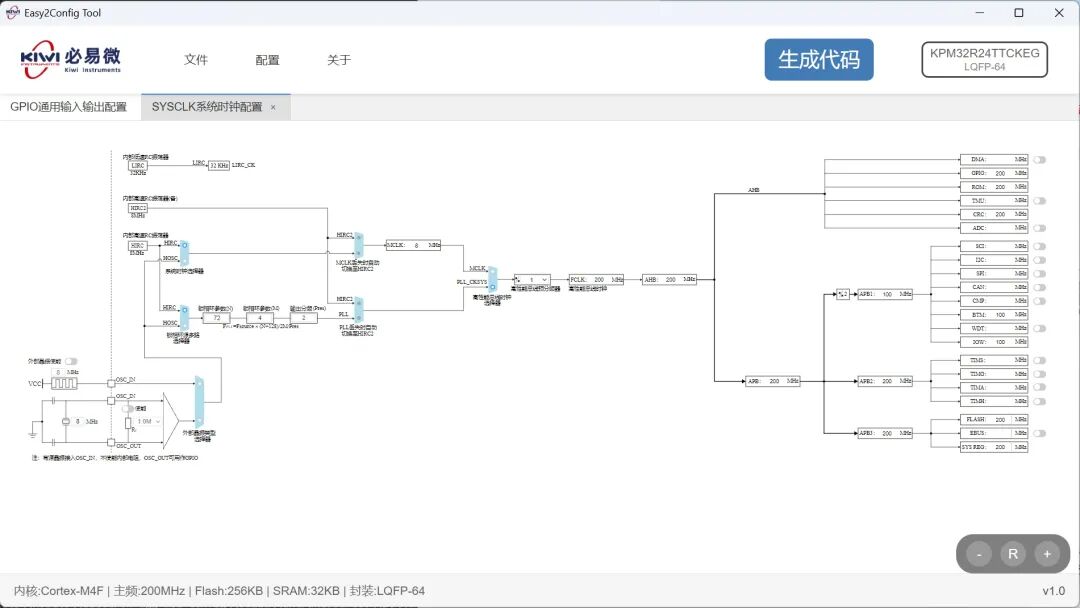Reset the diagram zoom with R button
1080x608 pixels.
click(x=1012, y=554)
